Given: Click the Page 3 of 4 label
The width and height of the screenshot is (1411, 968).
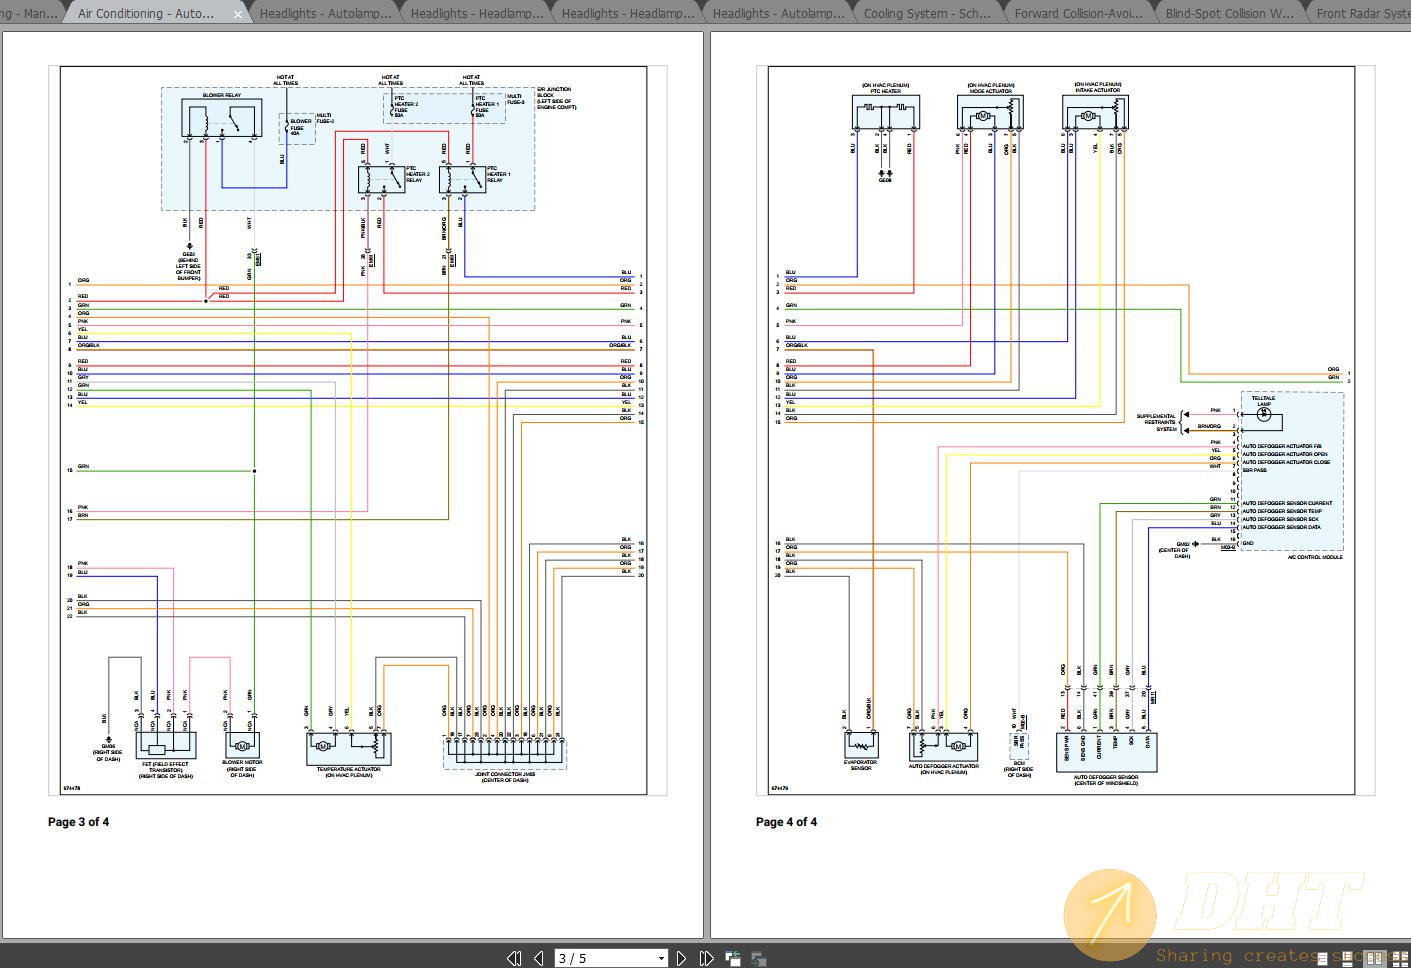Looking at the screenshot, I should (78, 822).
